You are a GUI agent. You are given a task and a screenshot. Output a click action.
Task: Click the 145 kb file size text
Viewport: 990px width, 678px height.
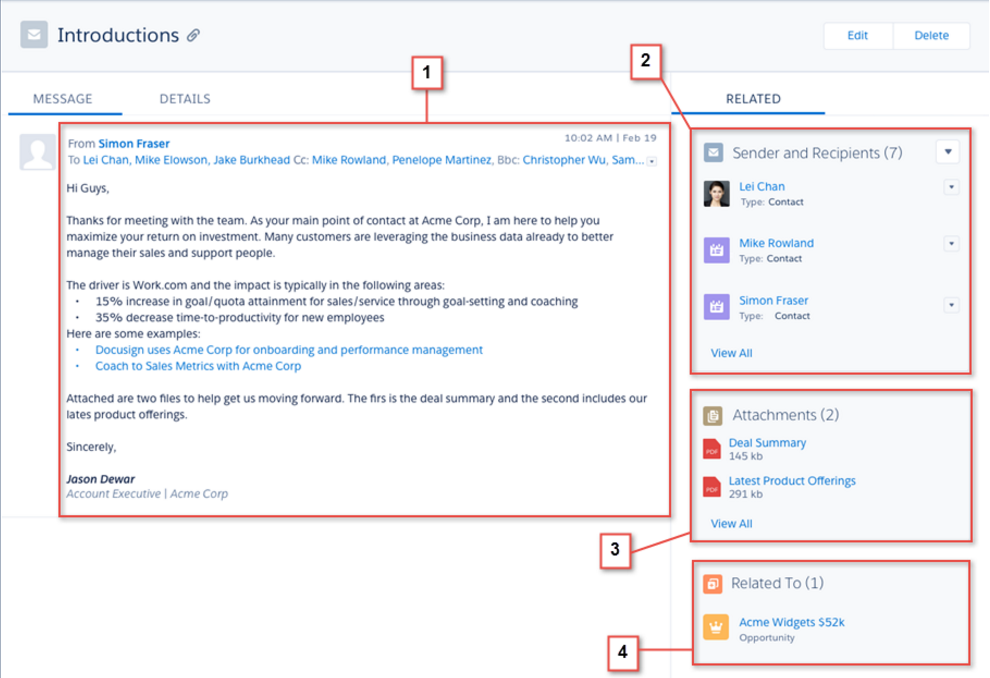coord(746,456)
